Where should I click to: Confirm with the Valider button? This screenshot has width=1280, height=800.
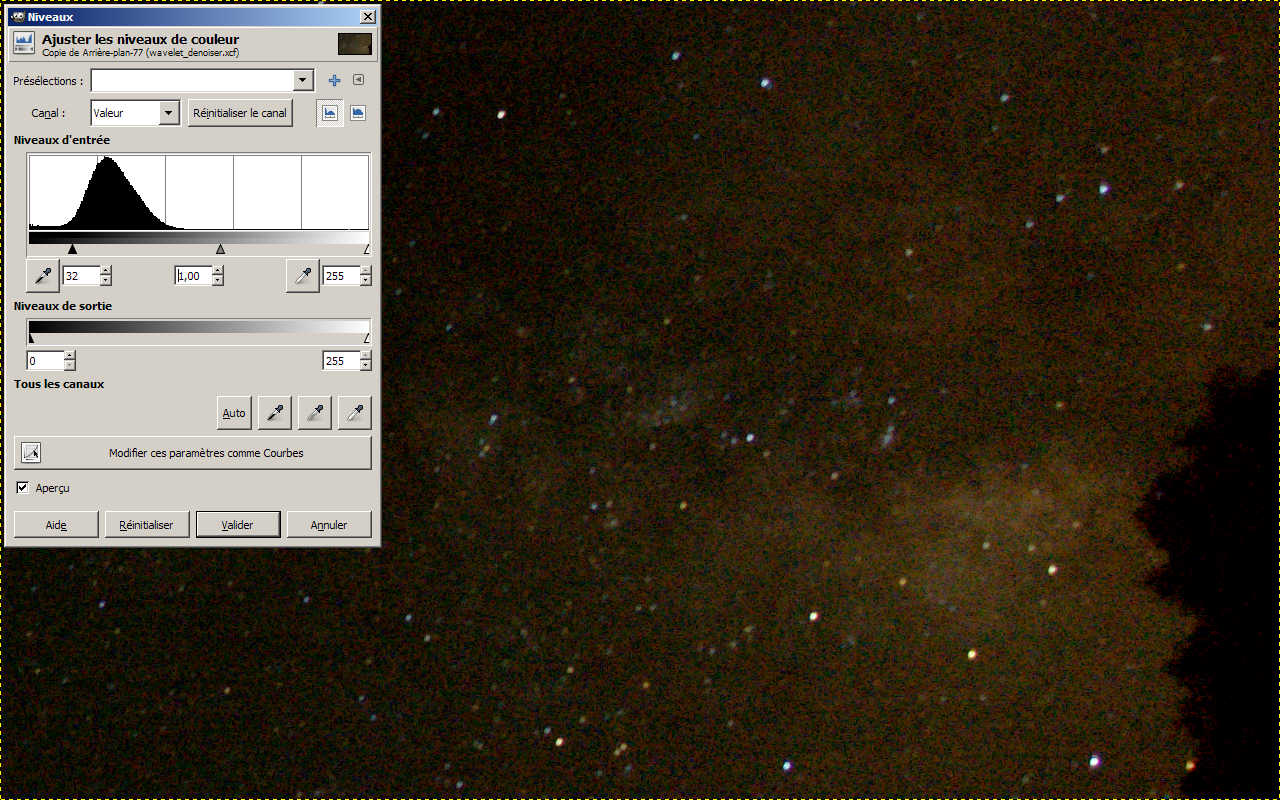pos(237,525)
